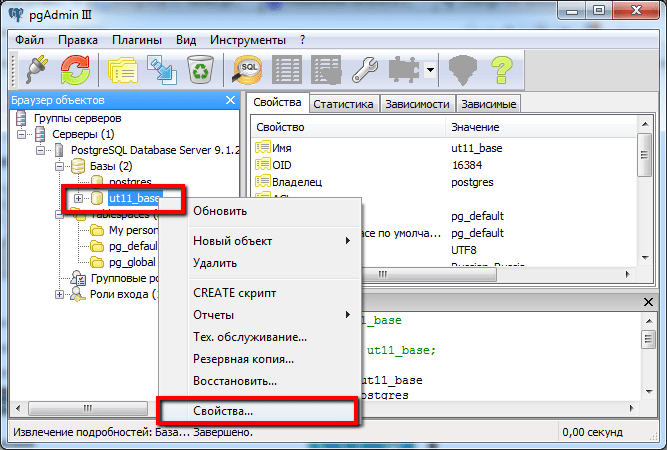Switch to the Зависимости tab

[x=417, y=104]
